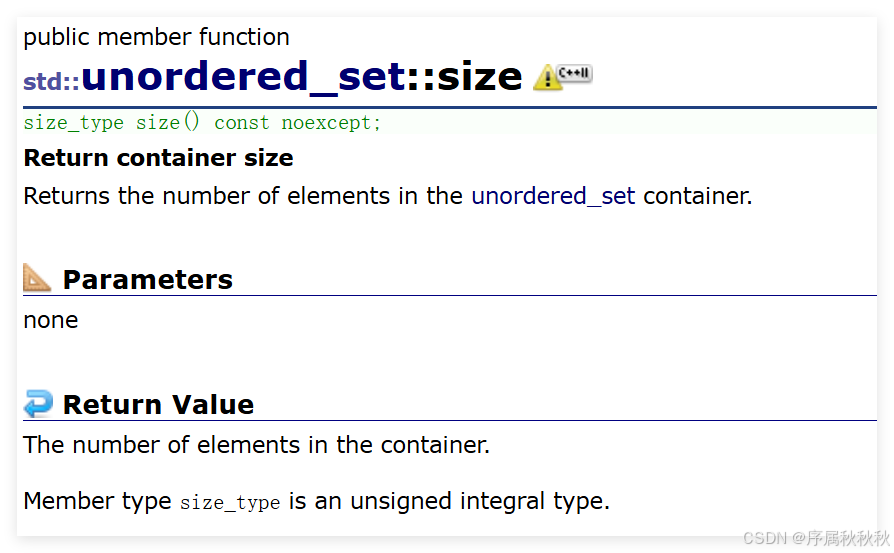Viewport: 894px width, 553px height.
Task: Open the unordered_set link in the description
Action: click(553, 196)
